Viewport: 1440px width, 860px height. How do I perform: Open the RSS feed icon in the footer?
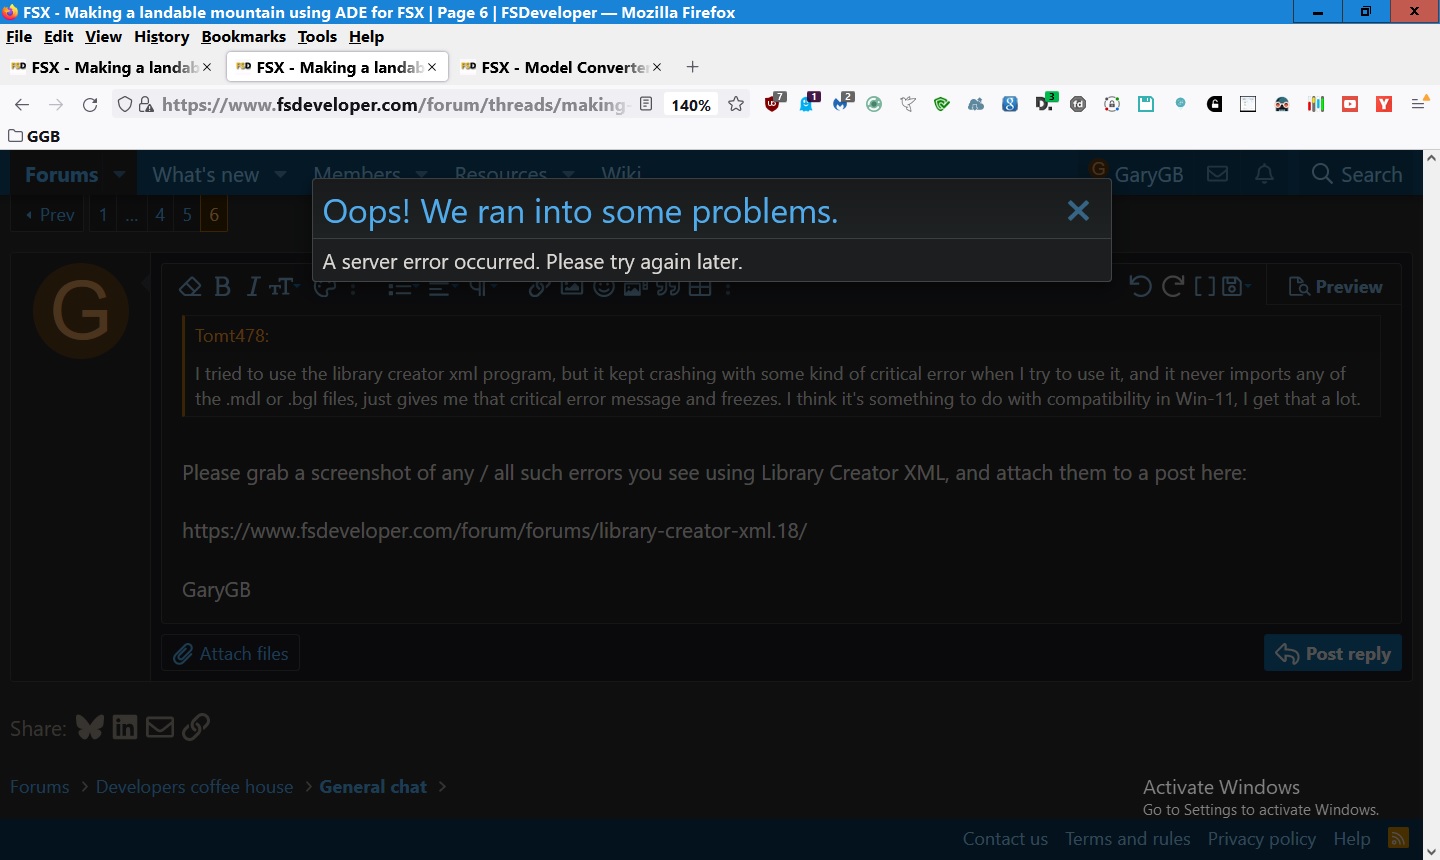[x=1398, y=838]
